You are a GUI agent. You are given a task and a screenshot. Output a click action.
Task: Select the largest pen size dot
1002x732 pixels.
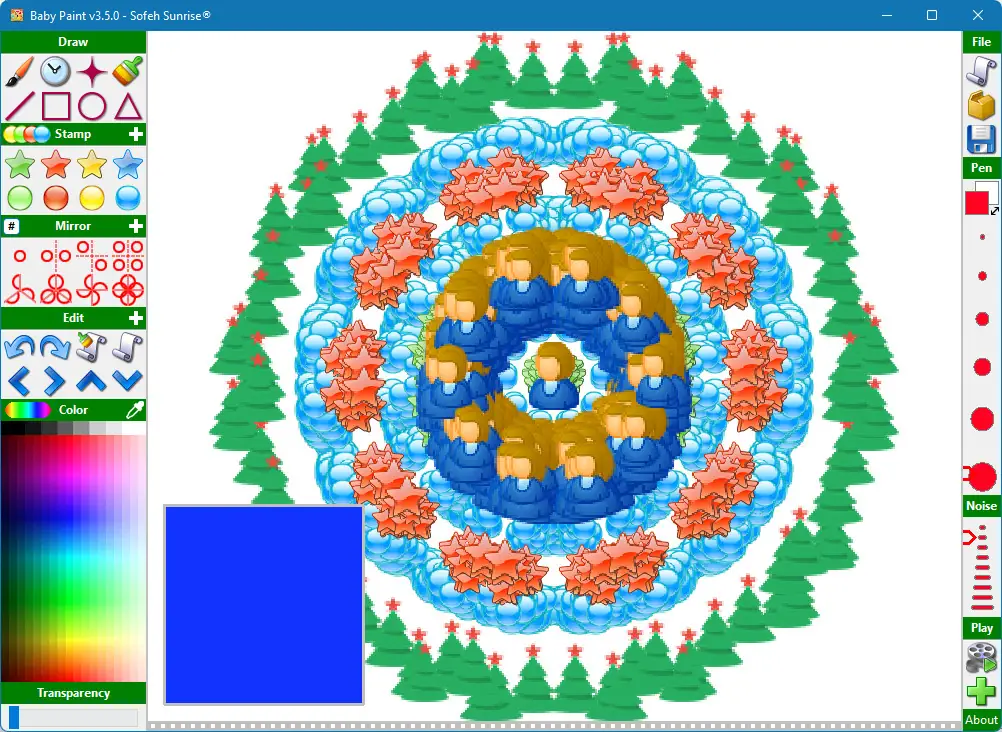coord(982,477)
